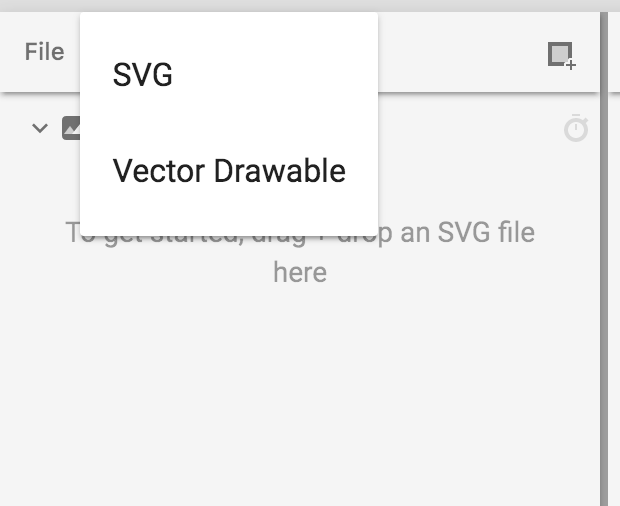Click the word "here" in the hint

300,272
